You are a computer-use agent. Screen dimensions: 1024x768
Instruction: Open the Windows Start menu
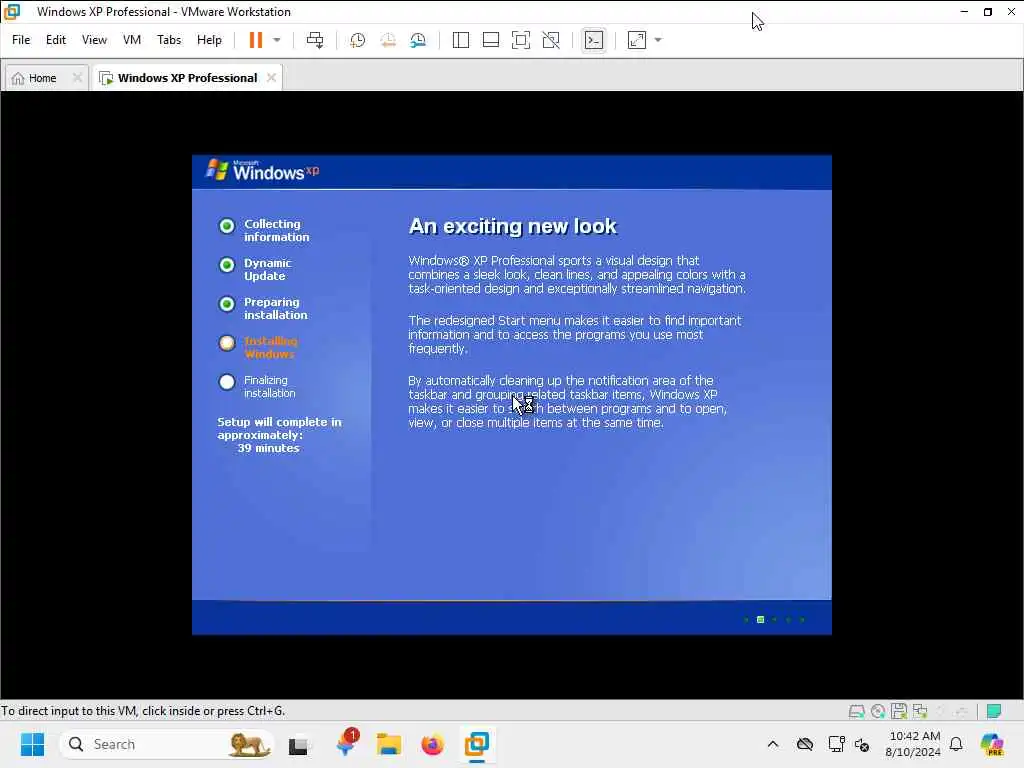click(x=32, y=744)
